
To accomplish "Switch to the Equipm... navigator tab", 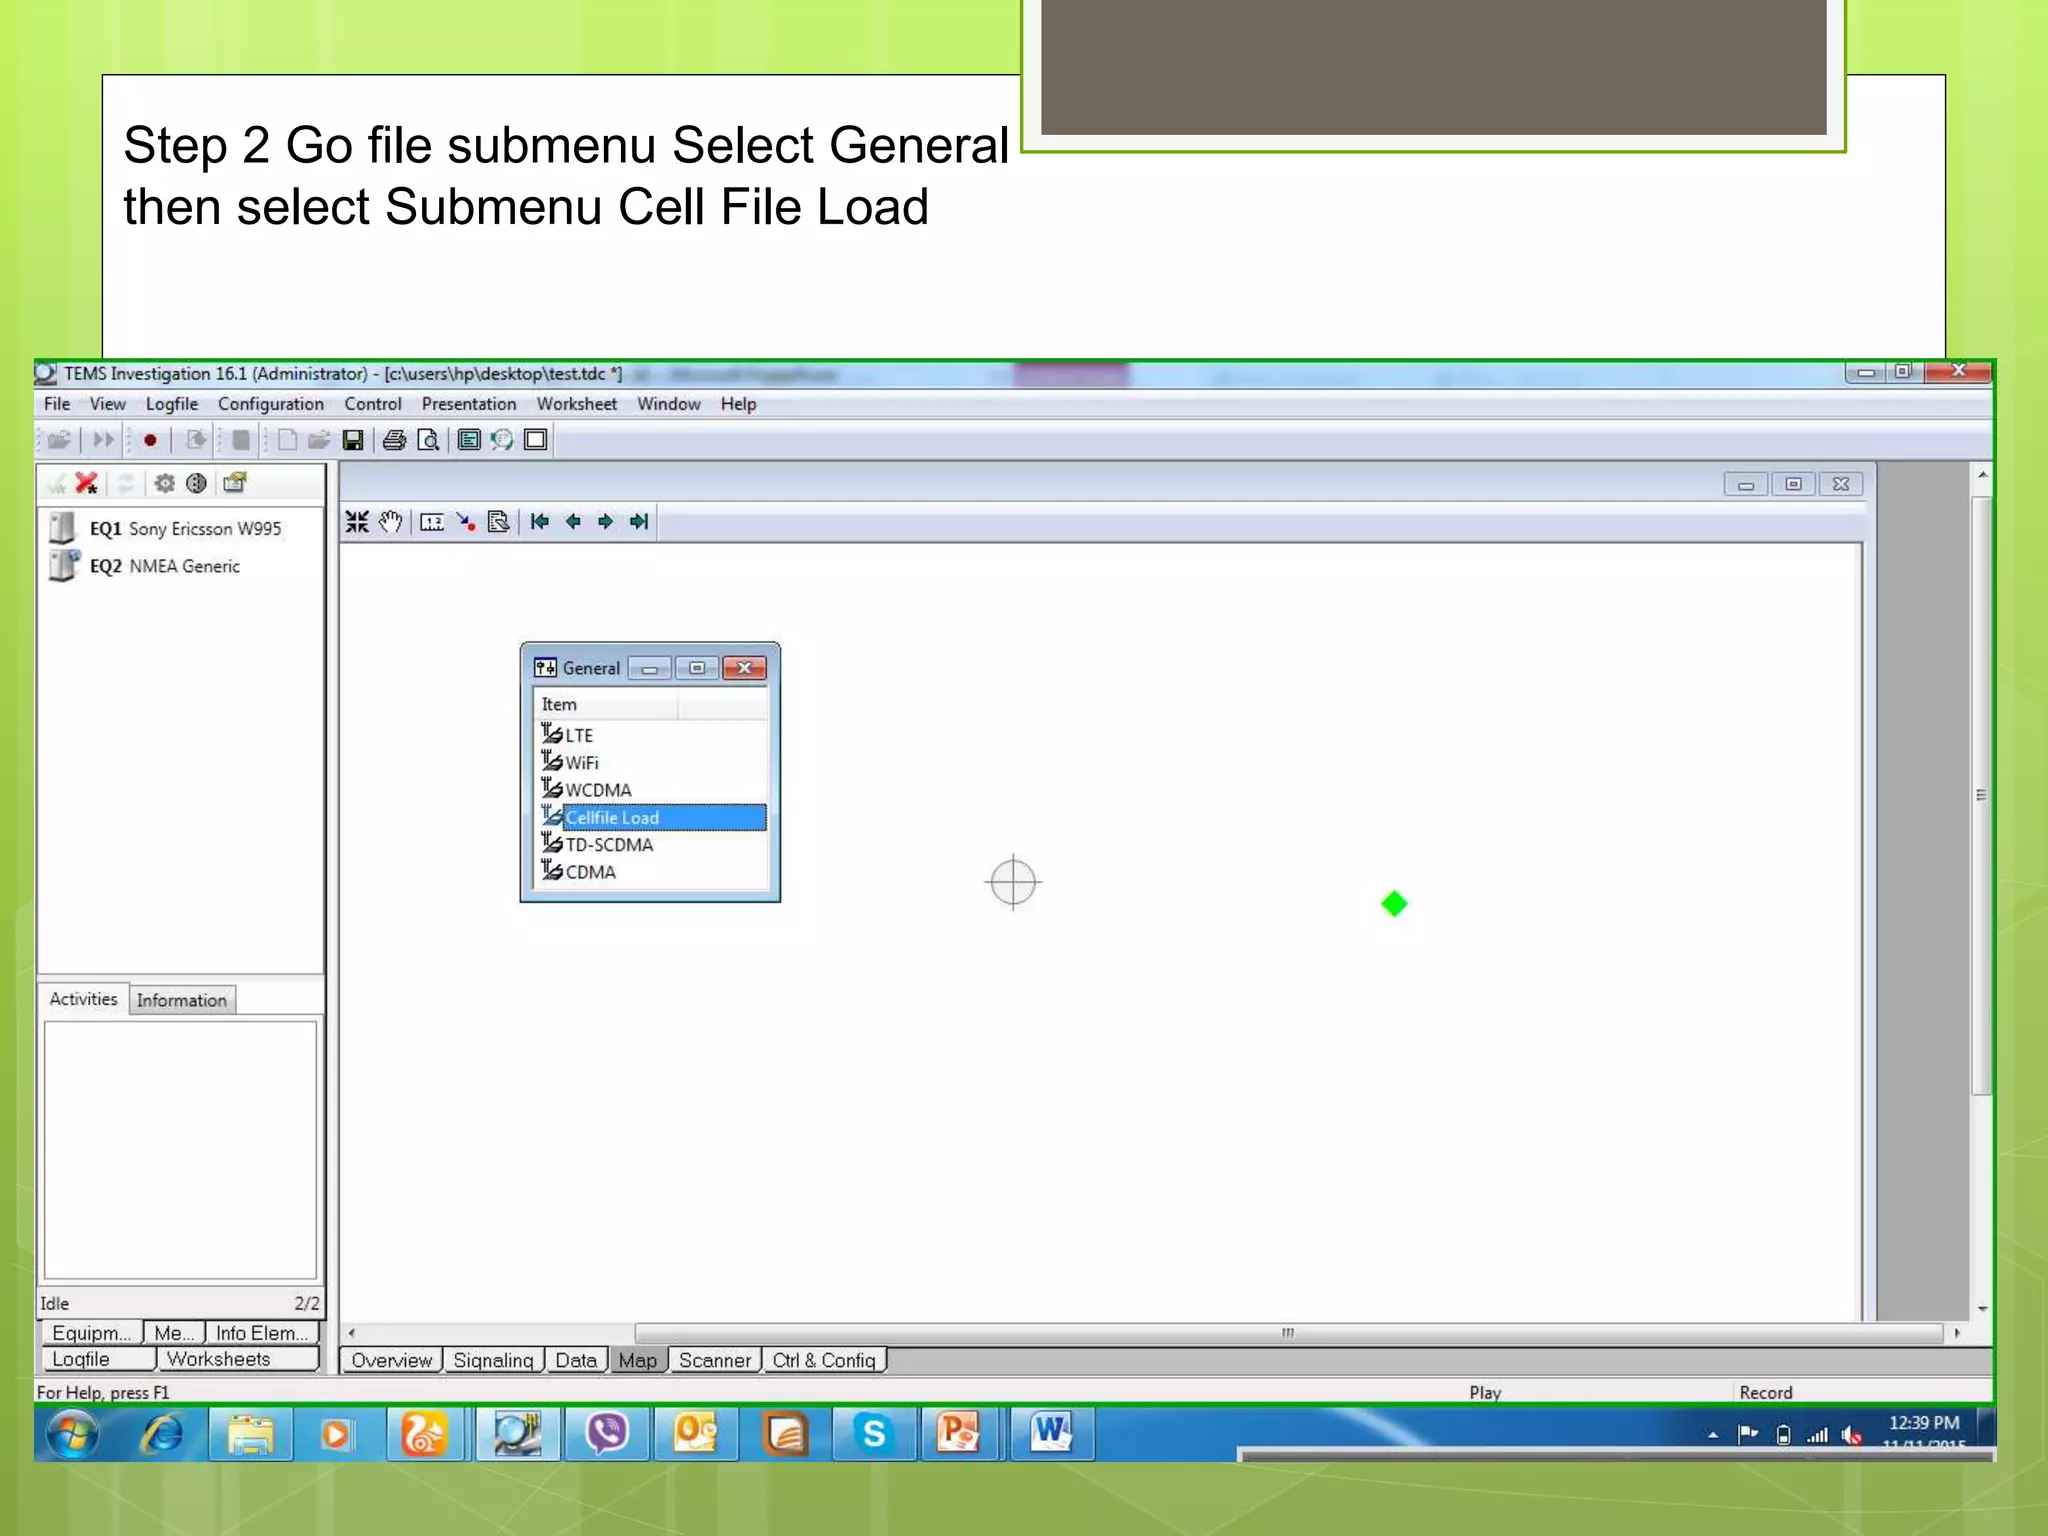I will (x=91, y=1333).
